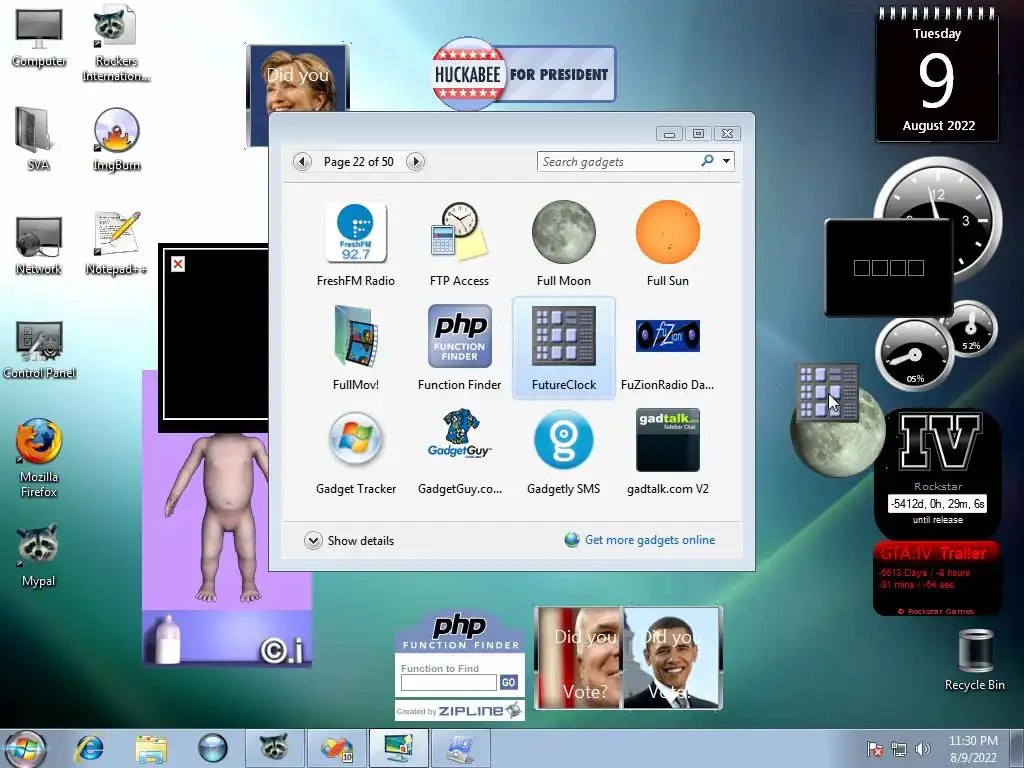Click the network tray icon
Viewport: 1024px width, 768px height.
tap(899, 749)
